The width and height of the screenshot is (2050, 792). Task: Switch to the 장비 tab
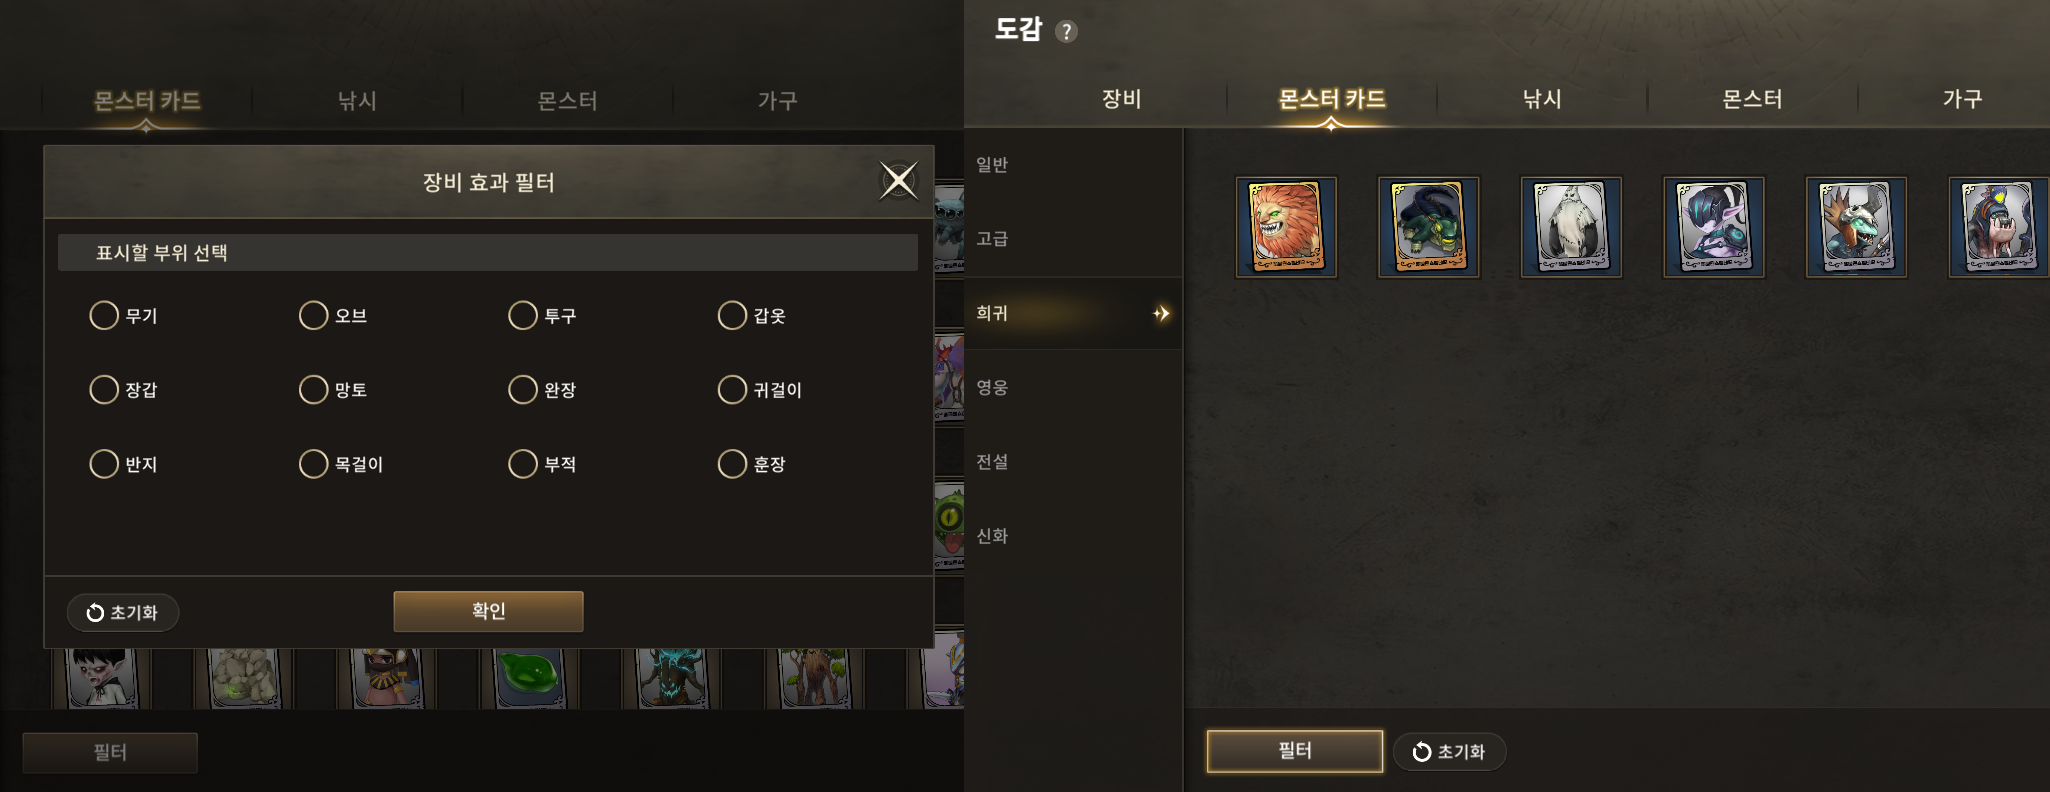click(1121, 98)
